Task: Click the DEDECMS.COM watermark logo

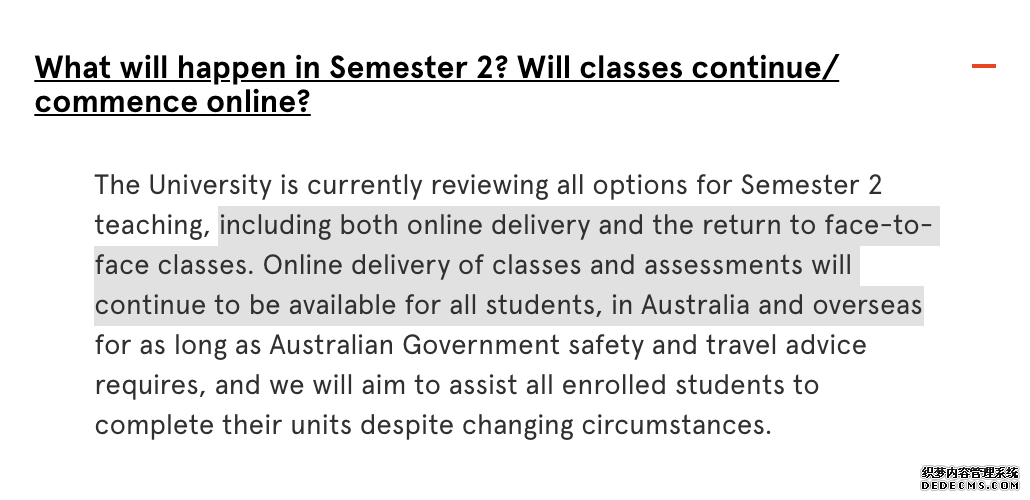Action: (x=970, y=486)
